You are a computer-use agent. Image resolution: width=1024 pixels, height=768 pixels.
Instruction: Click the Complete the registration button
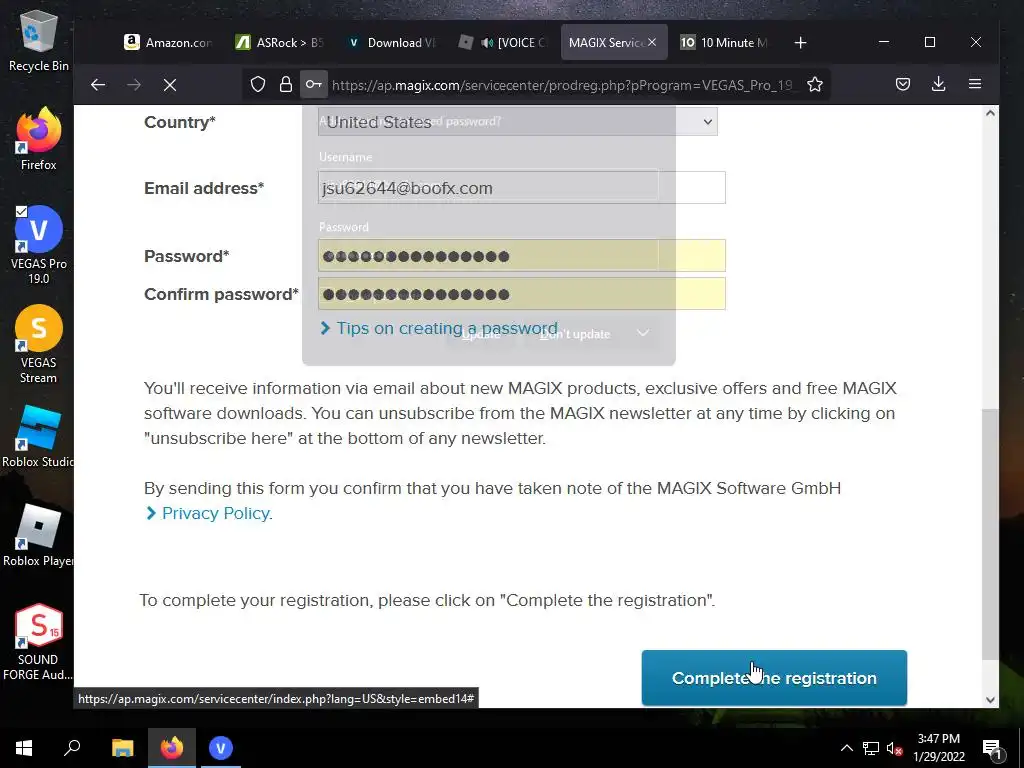(774, 678)
